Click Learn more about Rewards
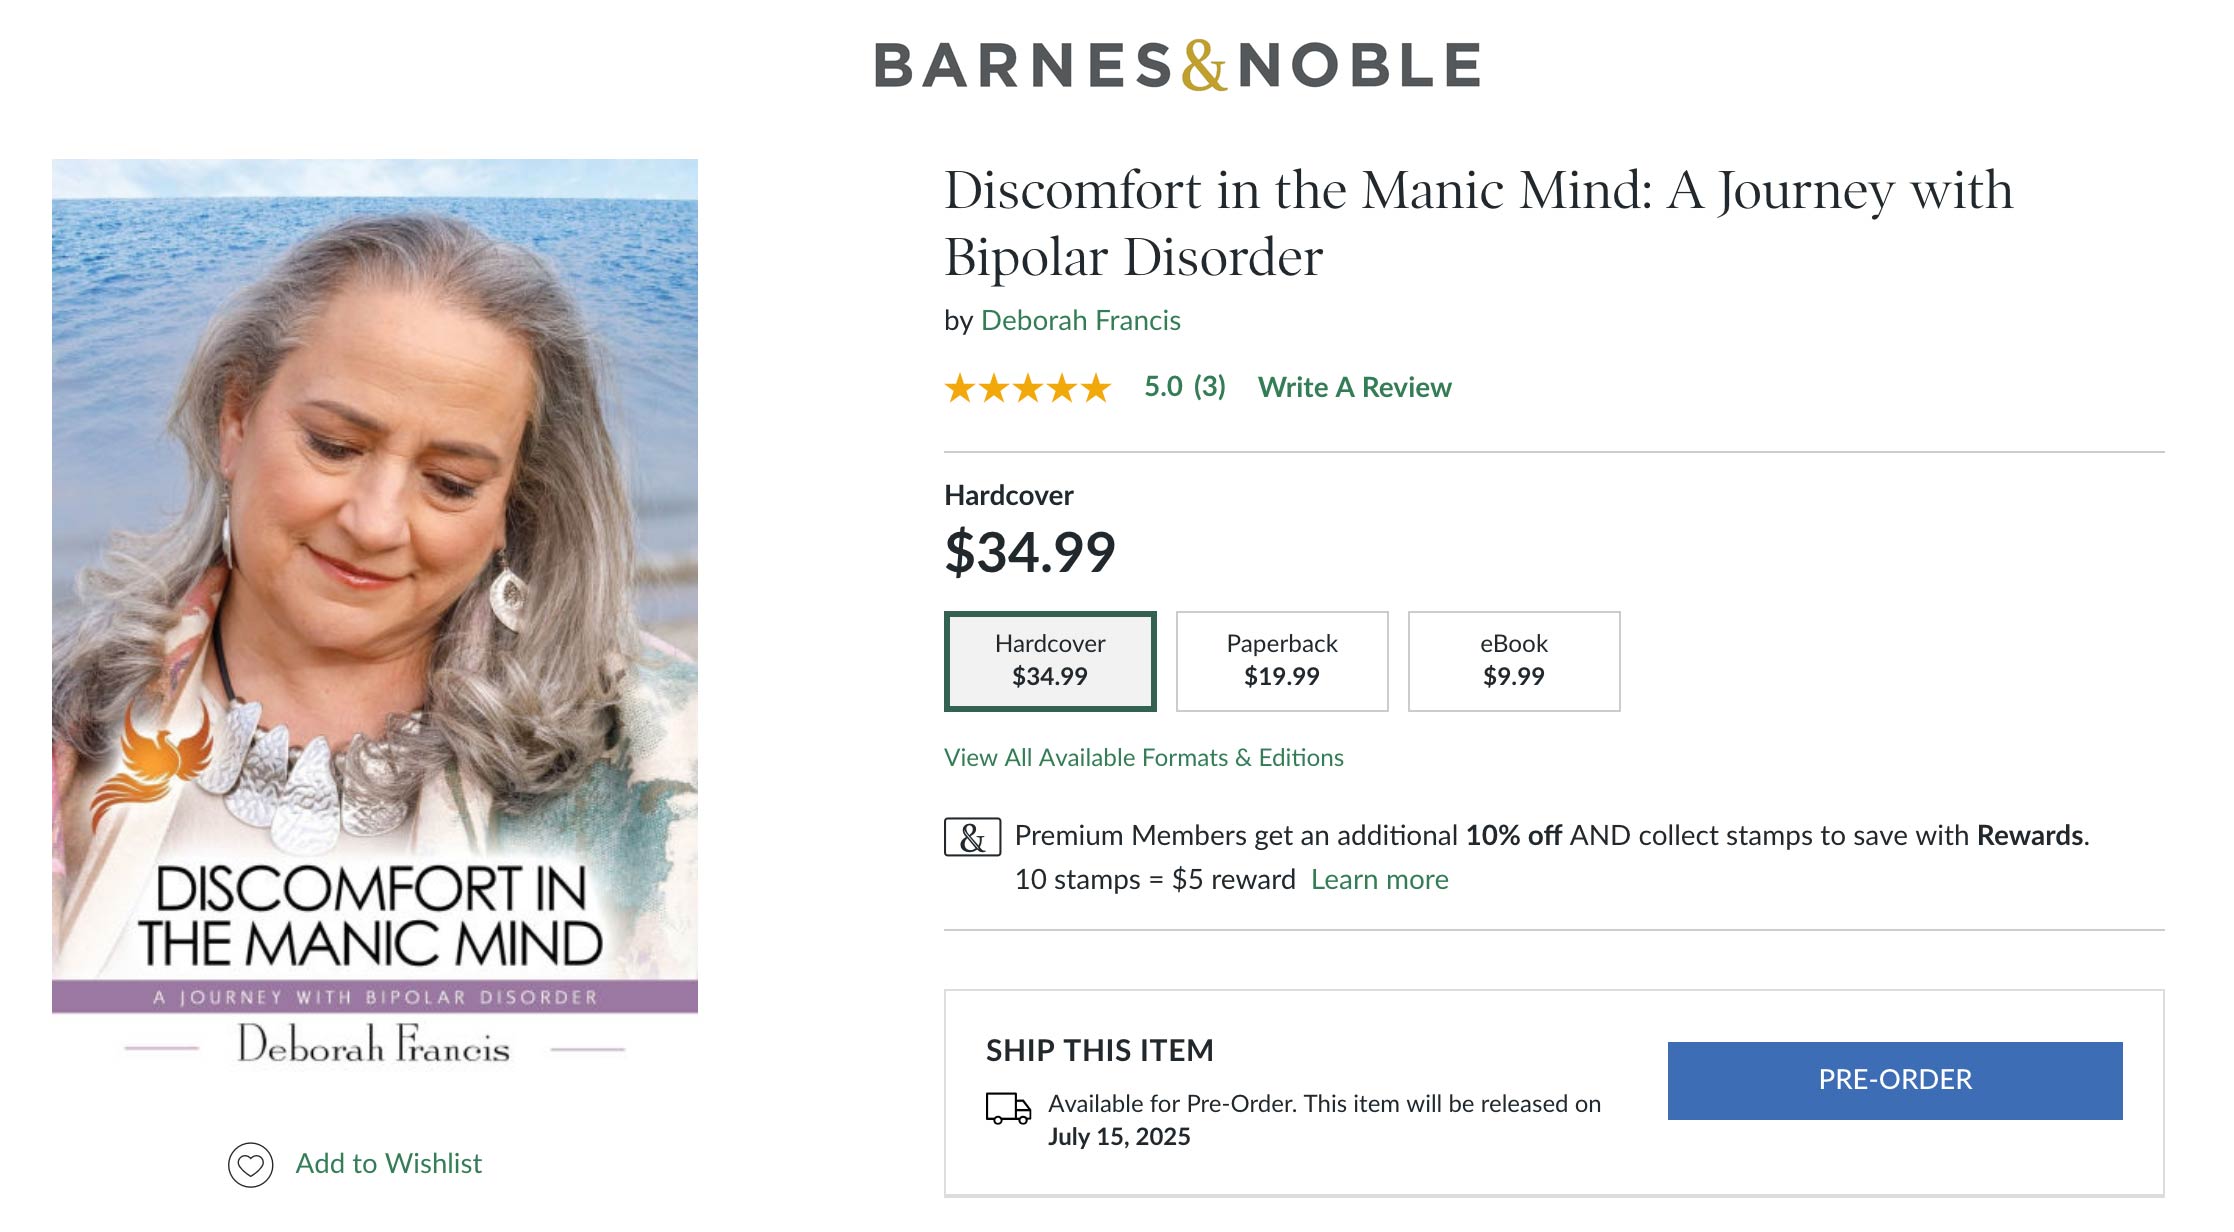2234x1232 pixels. coord(1379,880)
